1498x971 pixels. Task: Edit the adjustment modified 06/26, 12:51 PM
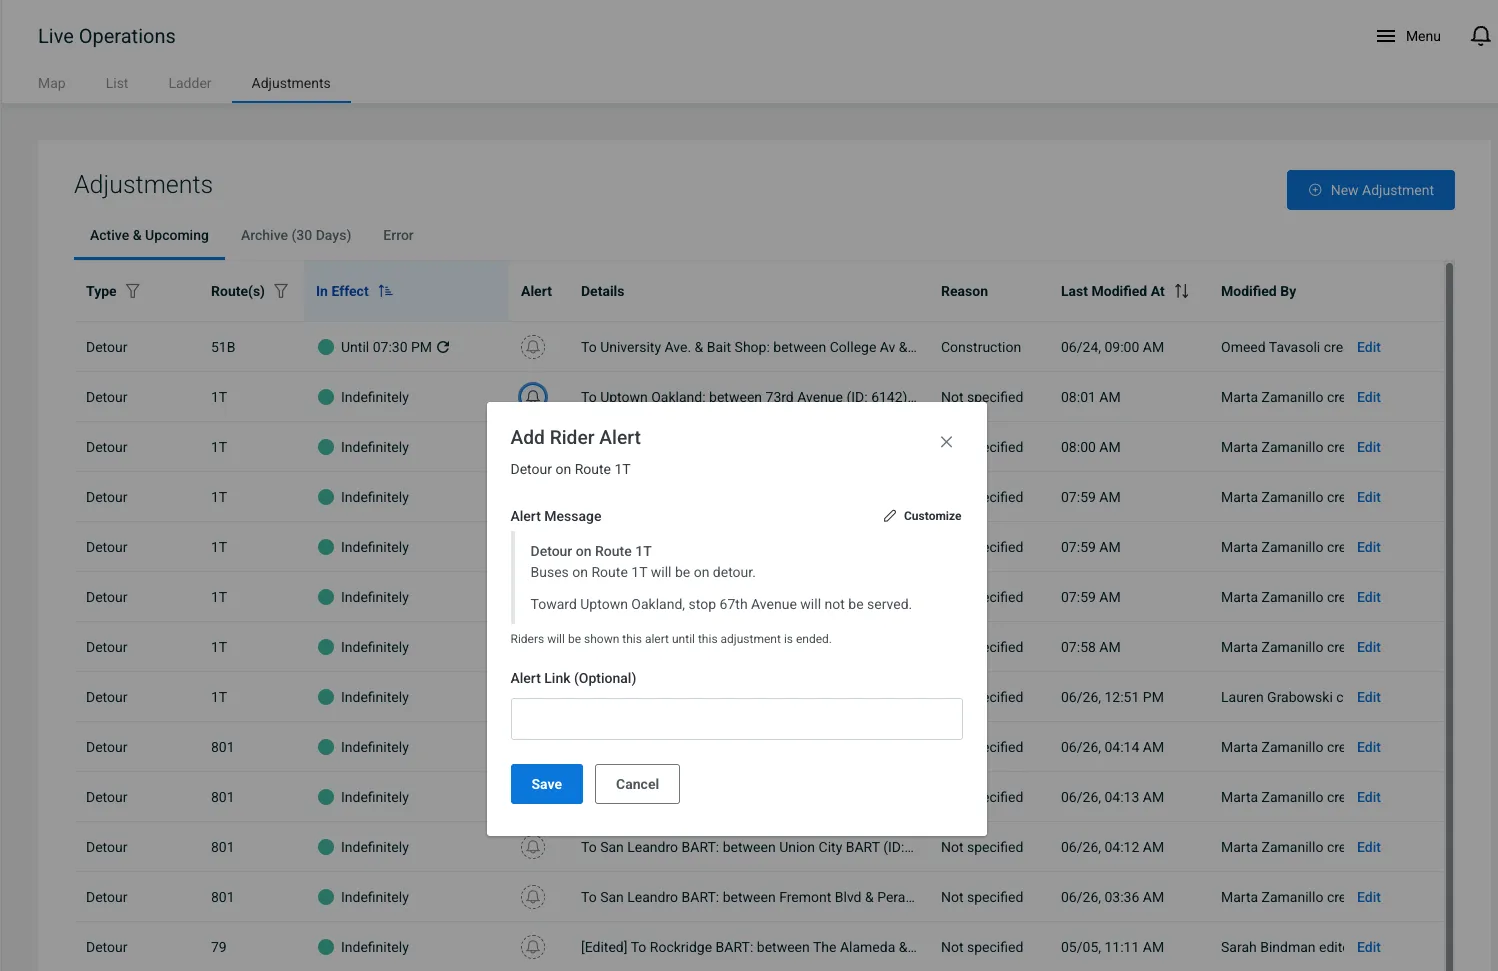point(1369,697)
